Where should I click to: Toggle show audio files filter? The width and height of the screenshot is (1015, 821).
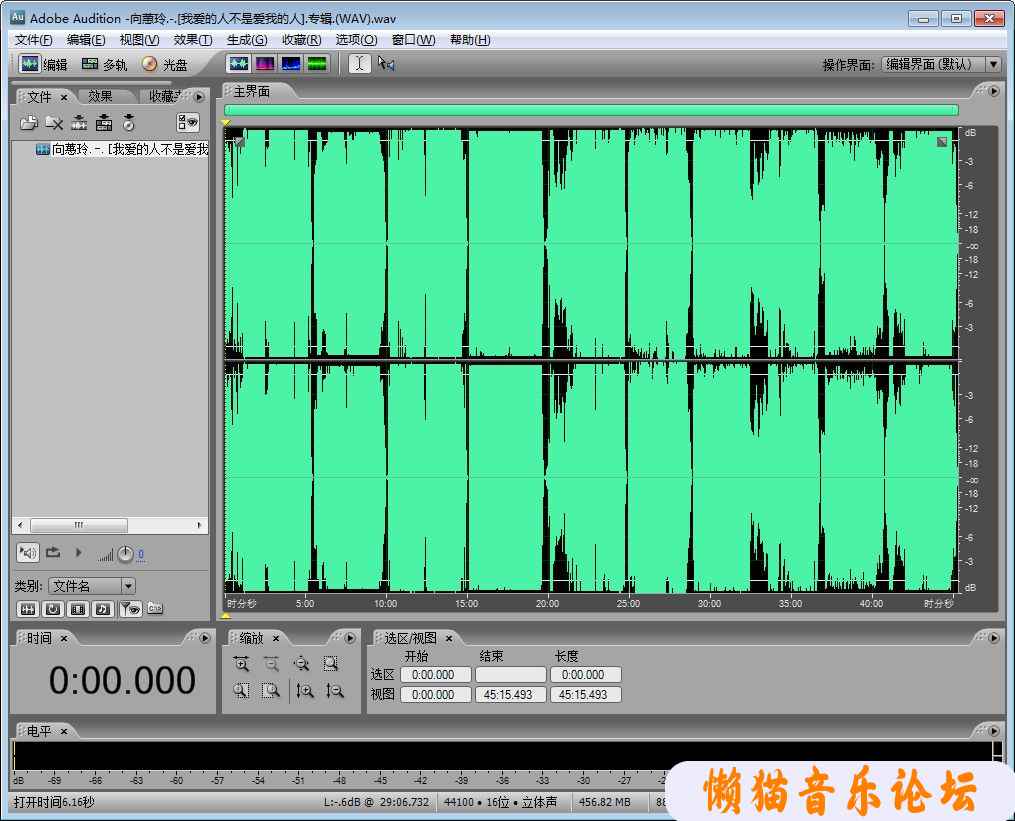[x=28, y=609]
